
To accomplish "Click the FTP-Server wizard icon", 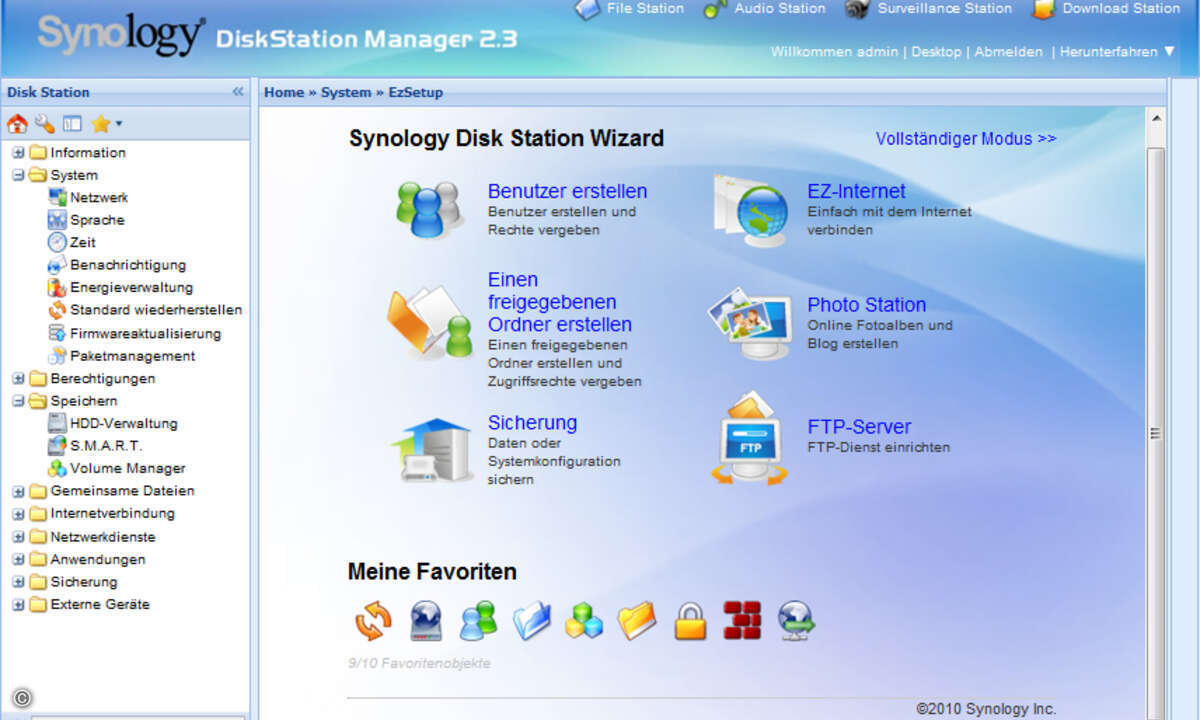I will [x=749, y=440].
